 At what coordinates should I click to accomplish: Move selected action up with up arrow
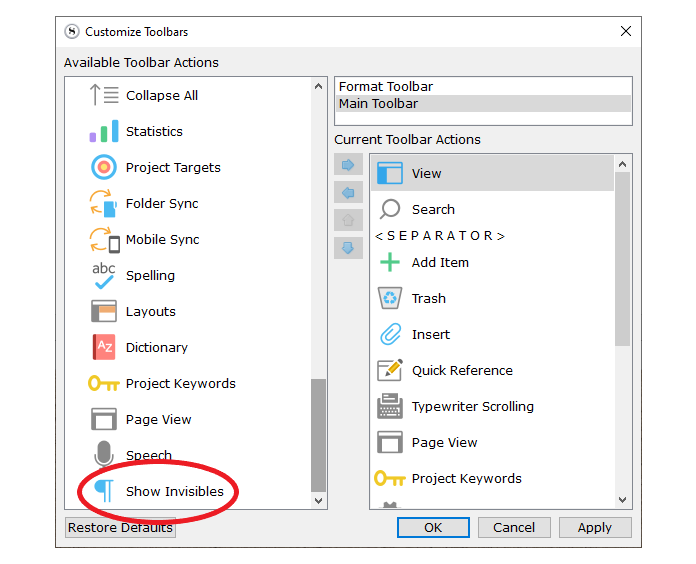click(348, 220)
